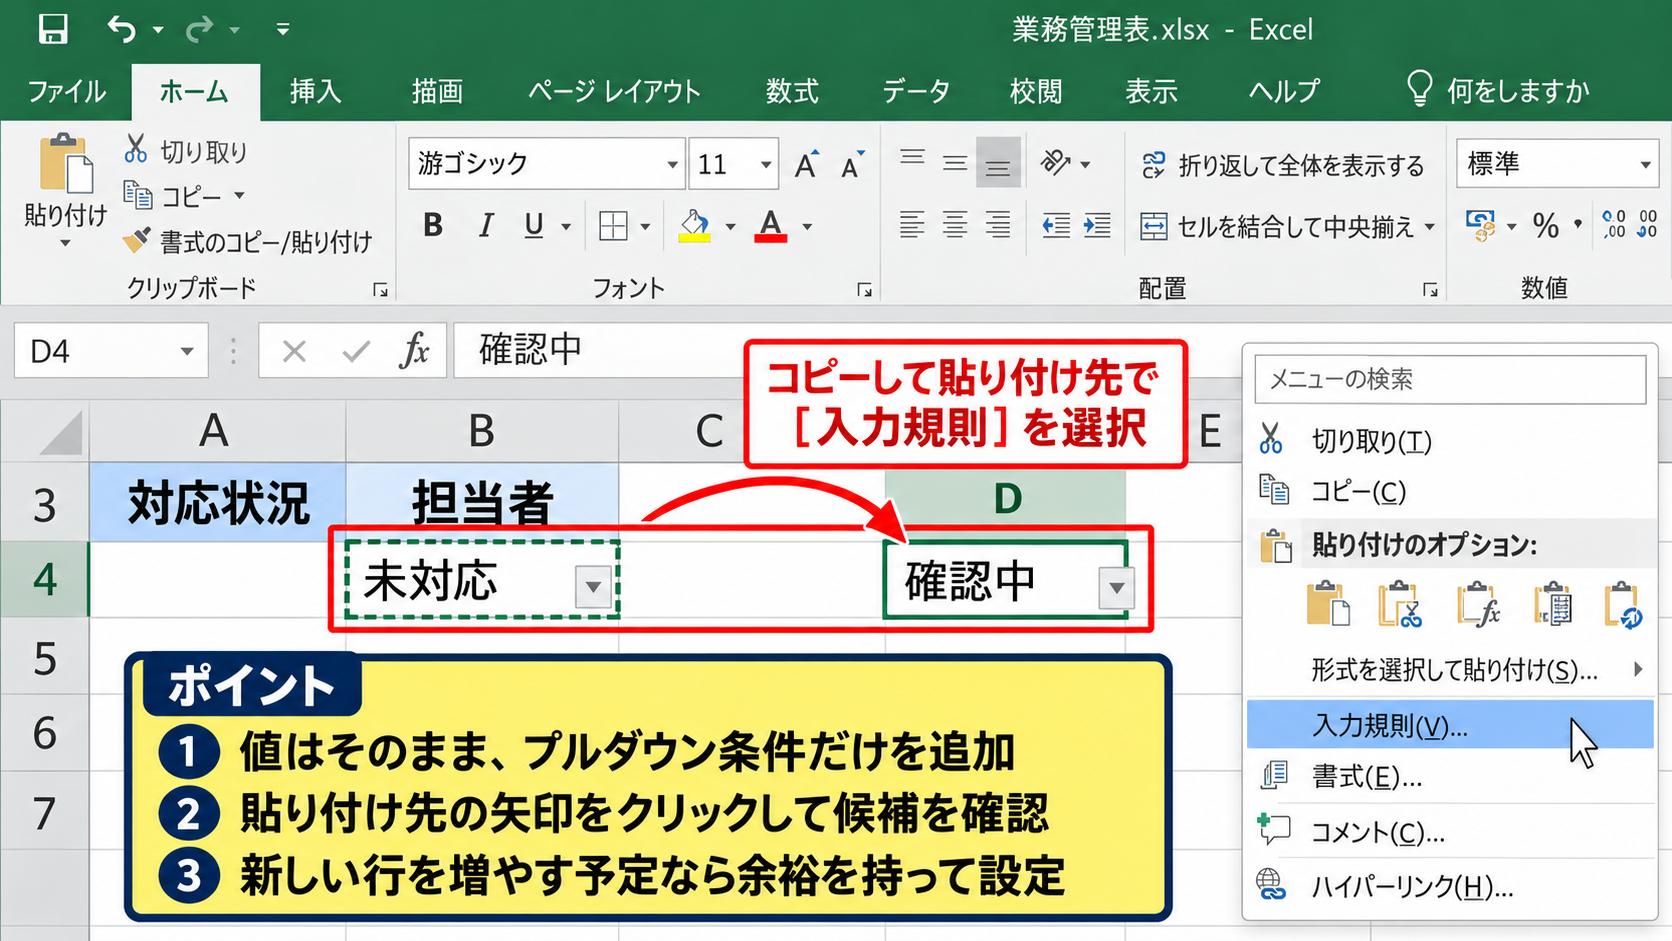The image size is (1672, 941).
Task: Open the データ ribbon tab
Action: pyautogui.click(x=915, y=91)
